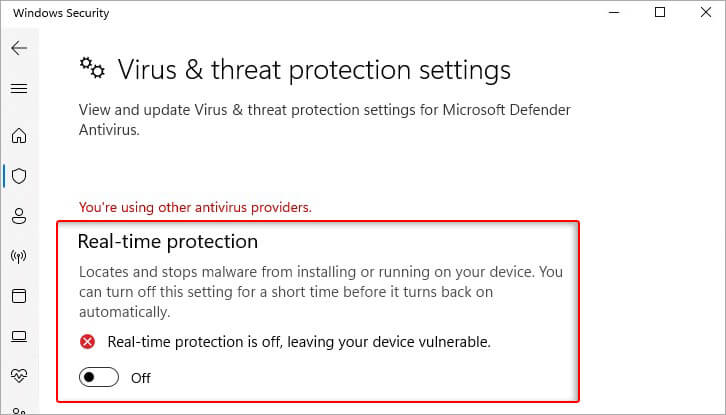Open the Home section in sidebar

tap(19, 136)
